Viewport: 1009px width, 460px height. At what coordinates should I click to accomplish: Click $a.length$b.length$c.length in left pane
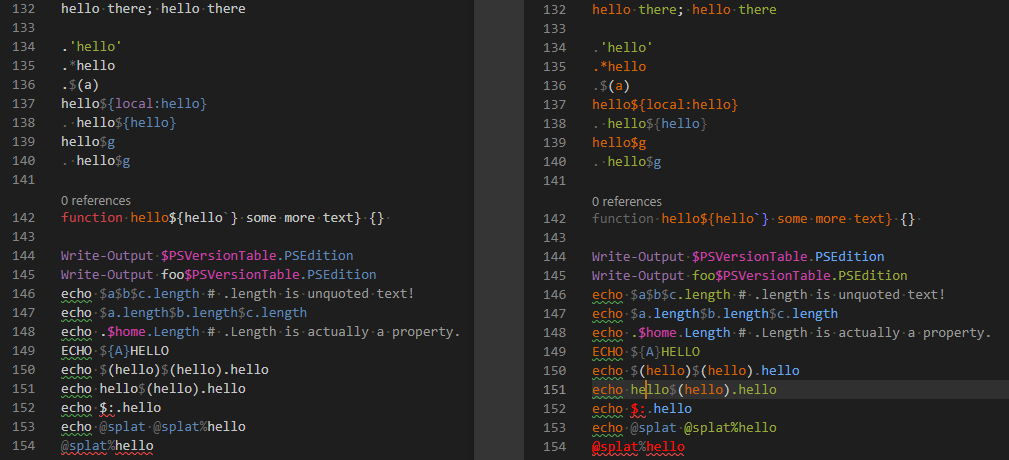[203, 313]
